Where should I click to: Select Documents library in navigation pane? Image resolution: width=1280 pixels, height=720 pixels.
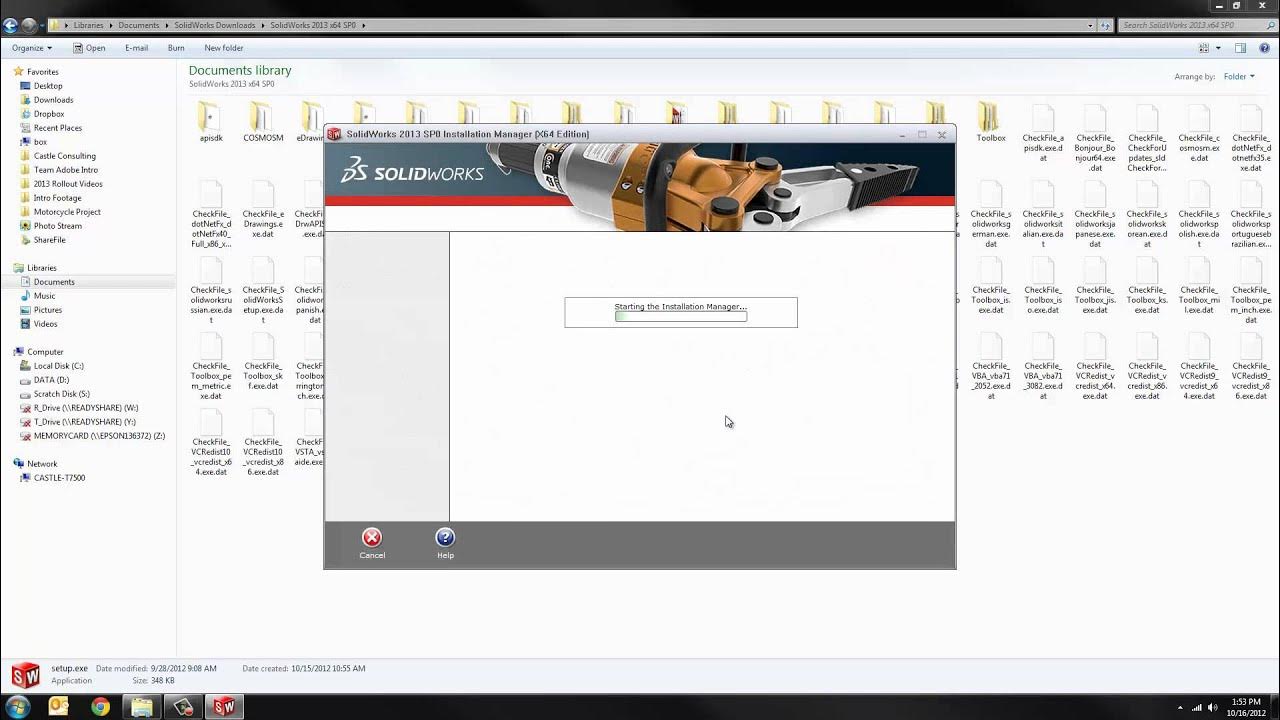(54, 282)
